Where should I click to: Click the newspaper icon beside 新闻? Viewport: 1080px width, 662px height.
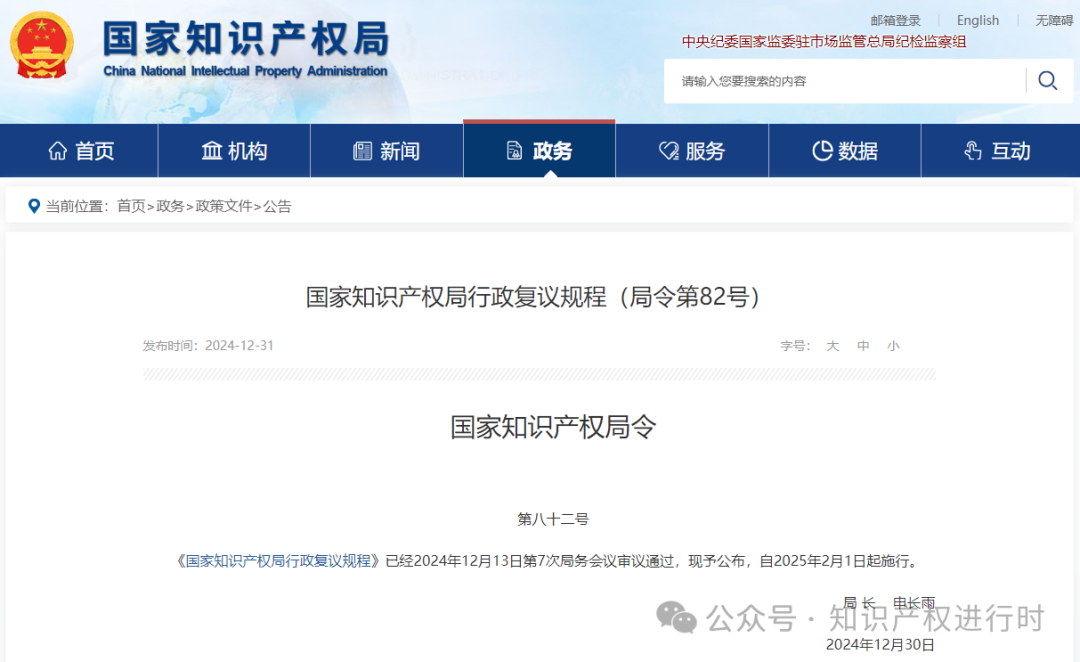point(364,150)
